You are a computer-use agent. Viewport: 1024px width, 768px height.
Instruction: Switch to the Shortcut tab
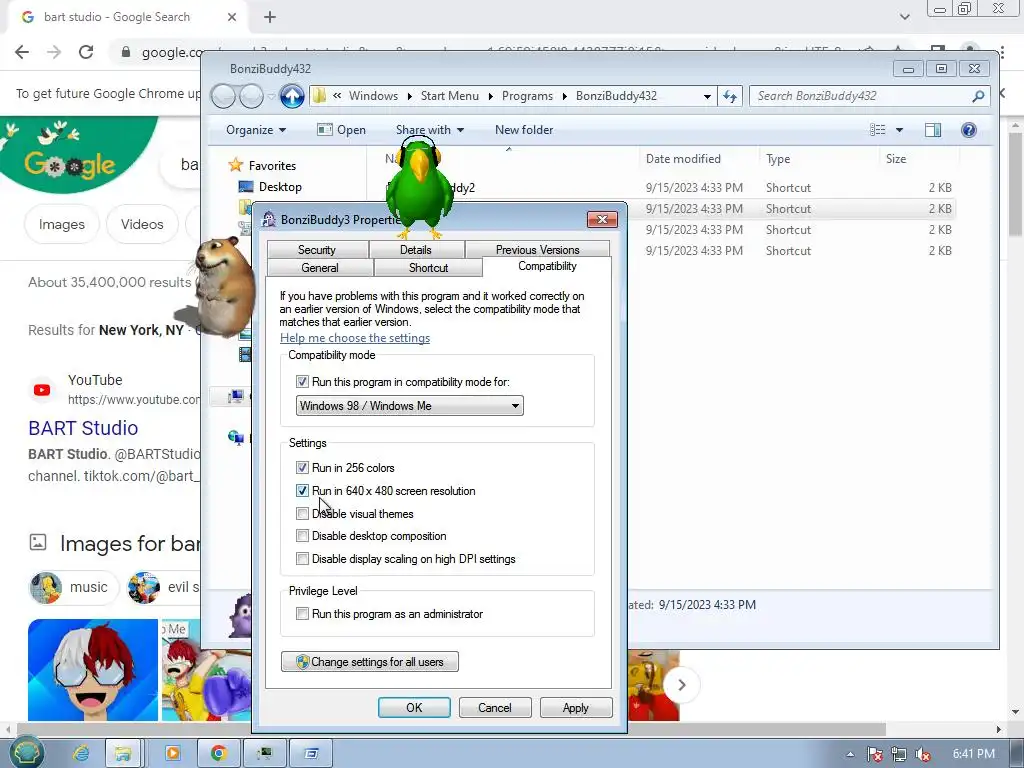coord(428,268)
